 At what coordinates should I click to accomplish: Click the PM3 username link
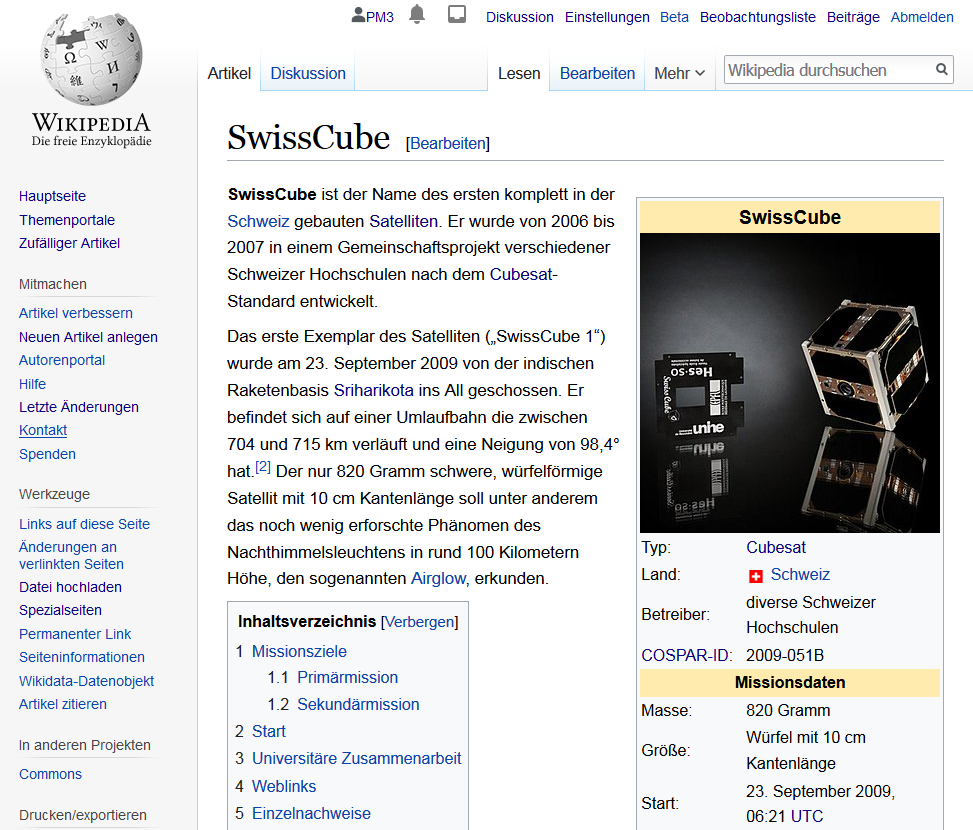[380, 17]
